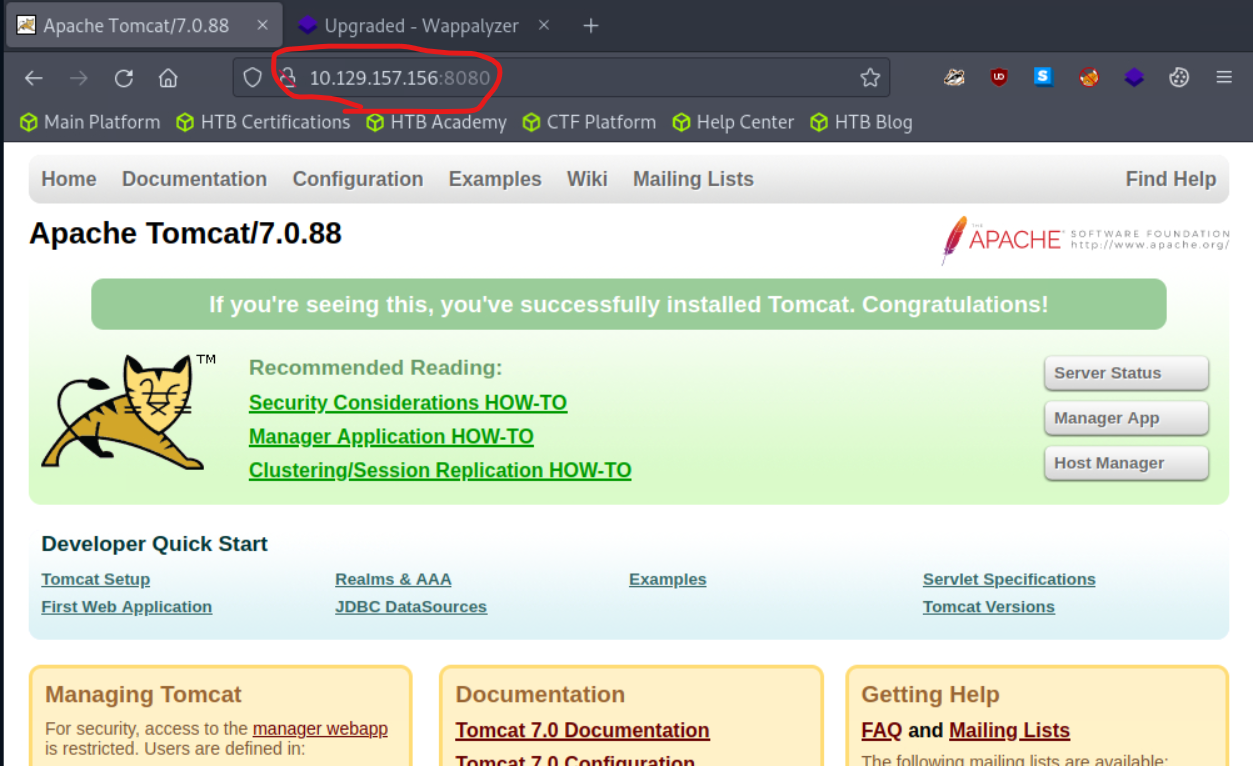Open the browser home icon

[x=168, y=78]
